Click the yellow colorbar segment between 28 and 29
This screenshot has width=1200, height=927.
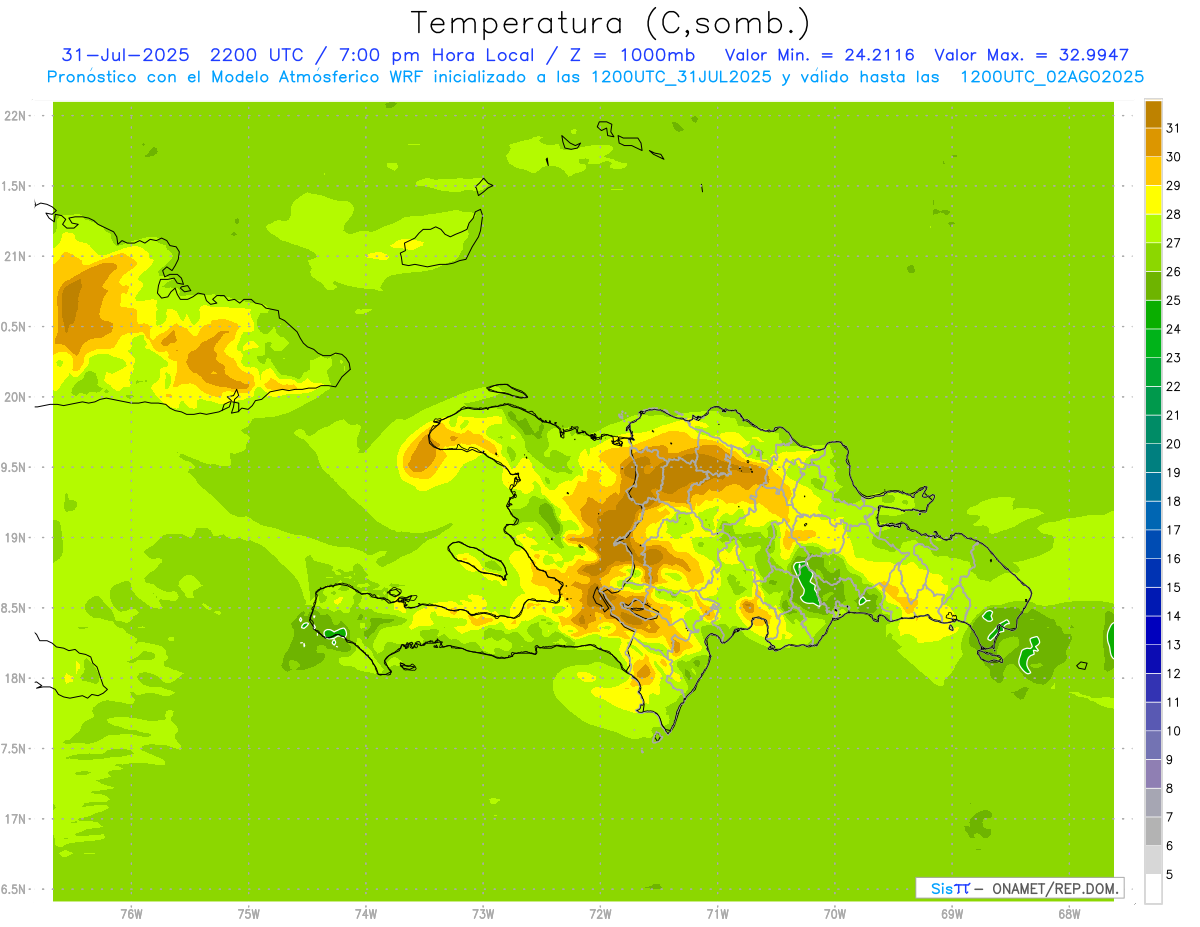tap(1153, 200)
